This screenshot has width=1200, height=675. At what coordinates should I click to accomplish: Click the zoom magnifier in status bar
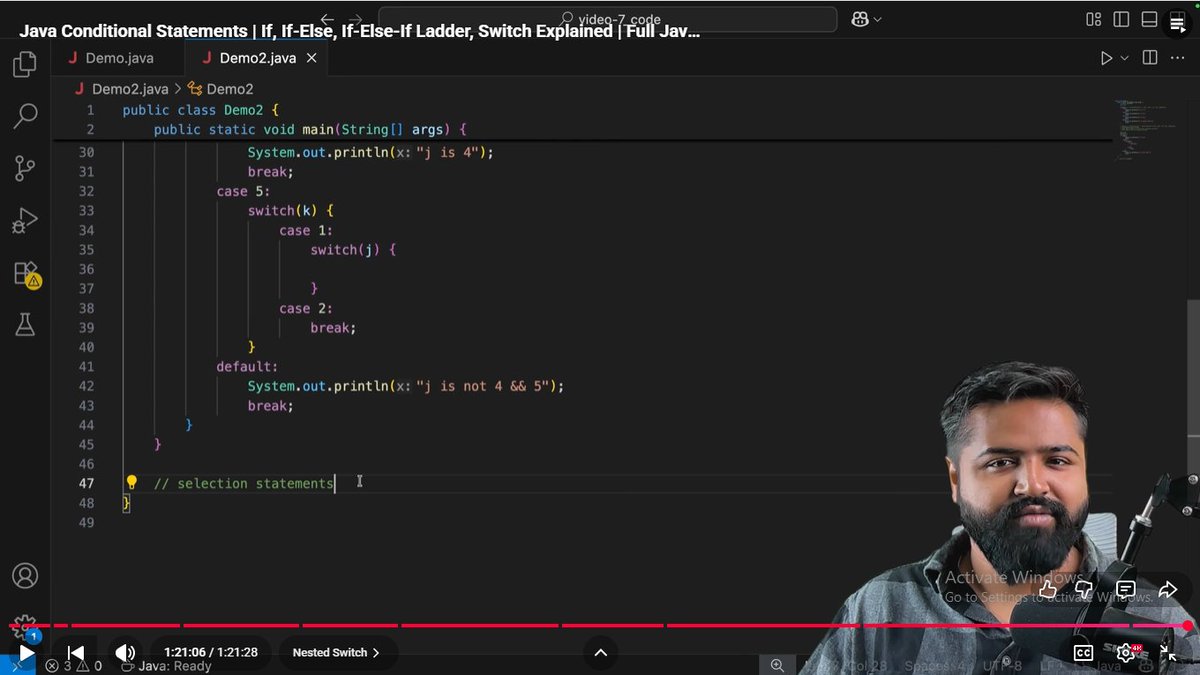pos(777,665)
